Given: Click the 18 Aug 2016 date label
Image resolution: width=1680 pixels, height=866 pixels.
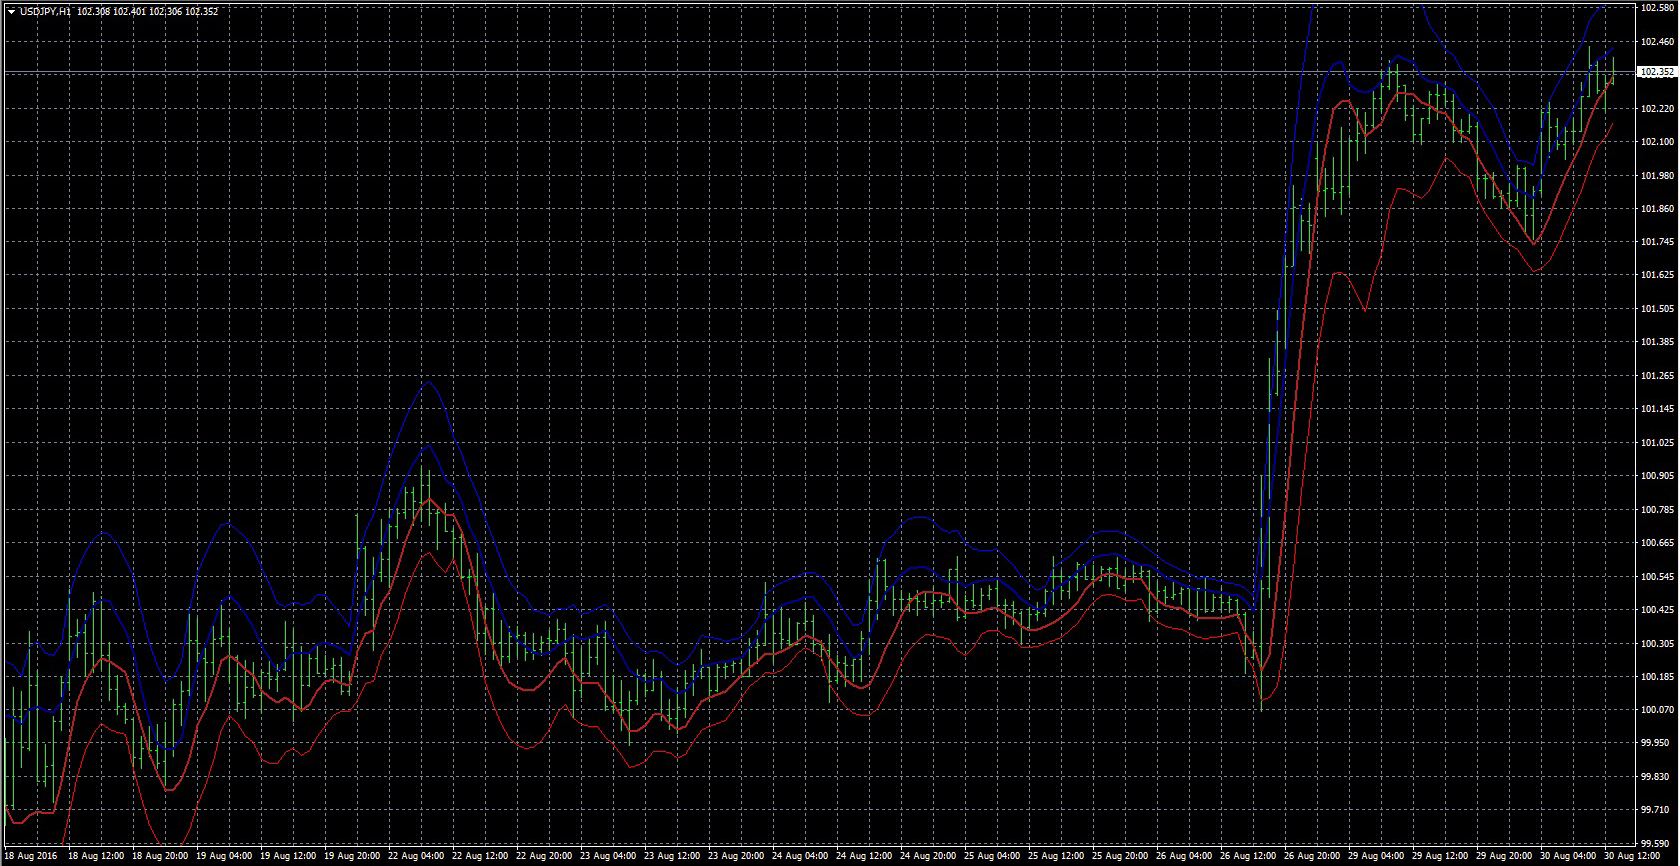Looking at the screenshot, I should click(x=31, y=857).
